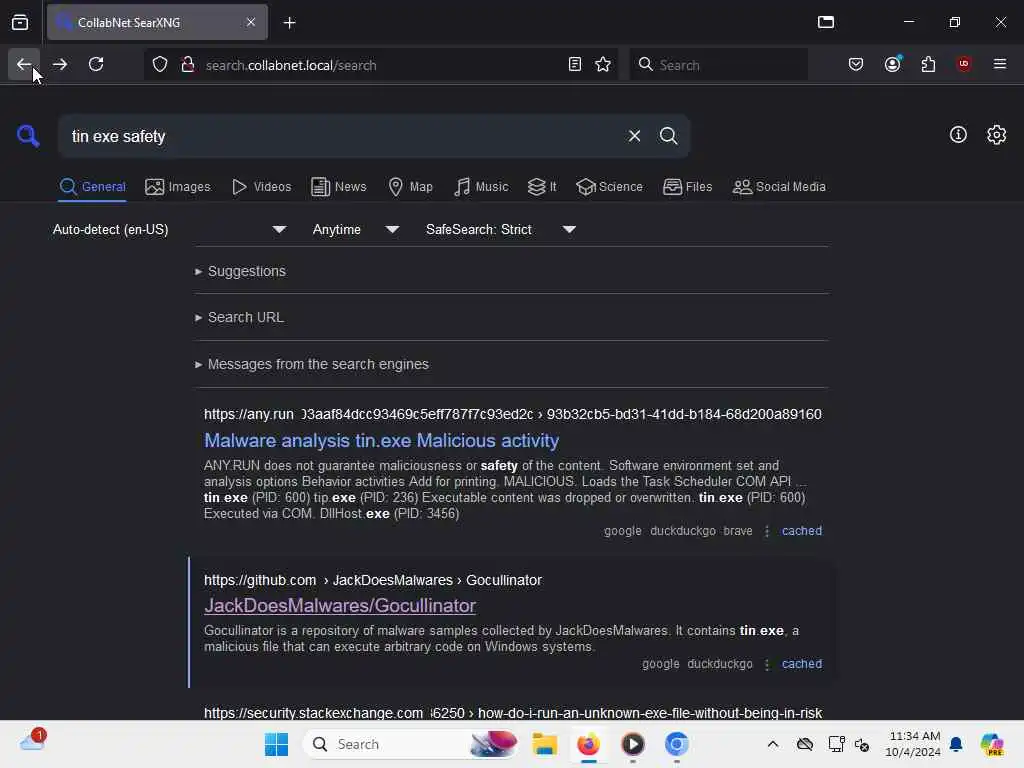Expand Messages from the search engines

[x=312, y=364]
